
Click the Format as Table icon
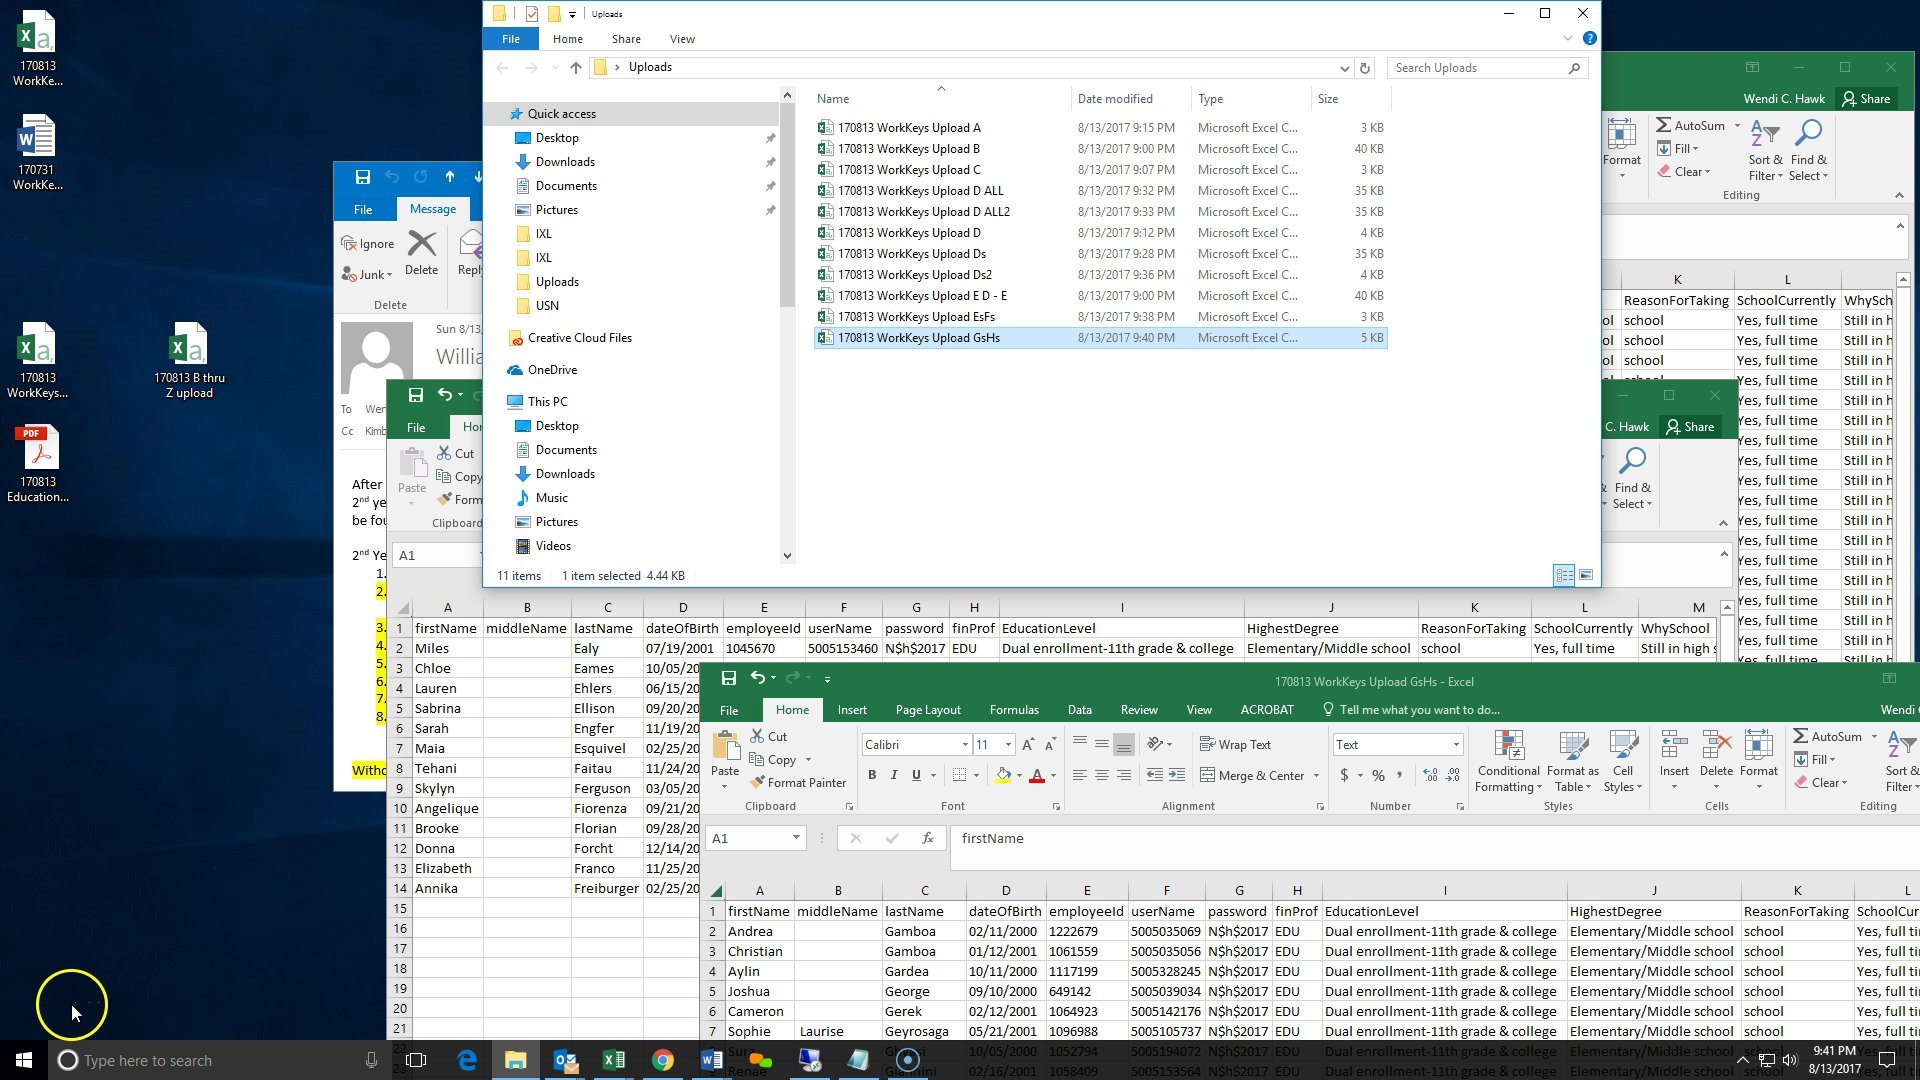pos(1573,762)
